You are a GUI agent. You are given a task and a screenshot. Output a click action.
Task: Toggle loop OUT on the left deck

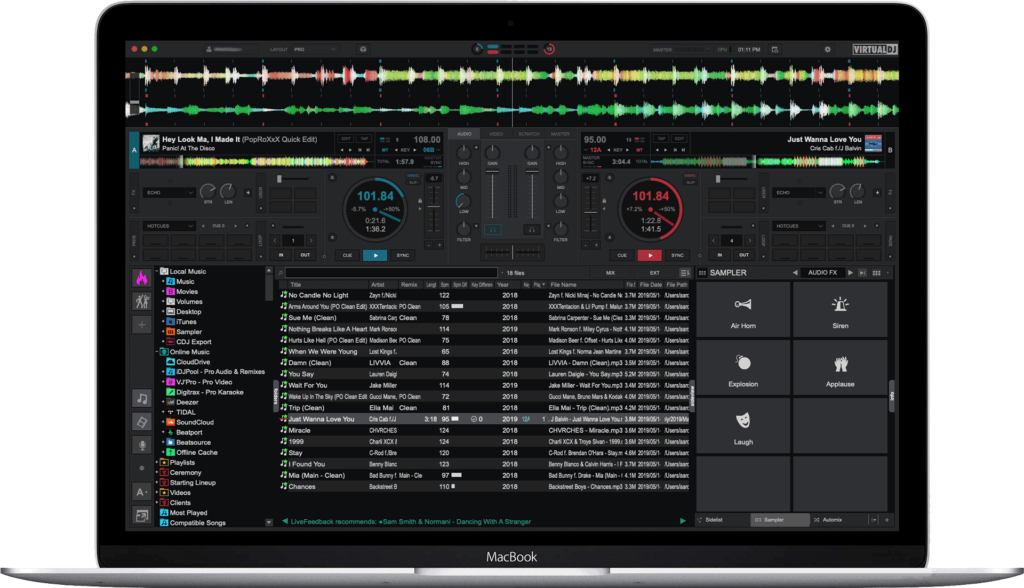[305, 255]
